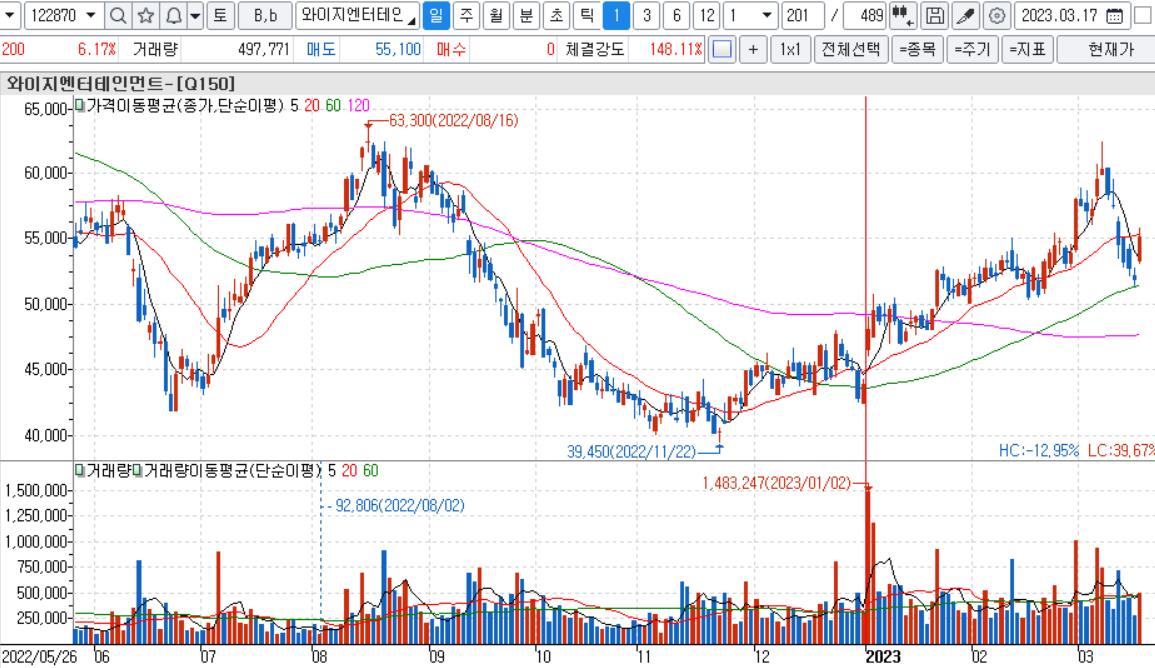
Task: Select the 1 interval button
Action: coord(617,15)
